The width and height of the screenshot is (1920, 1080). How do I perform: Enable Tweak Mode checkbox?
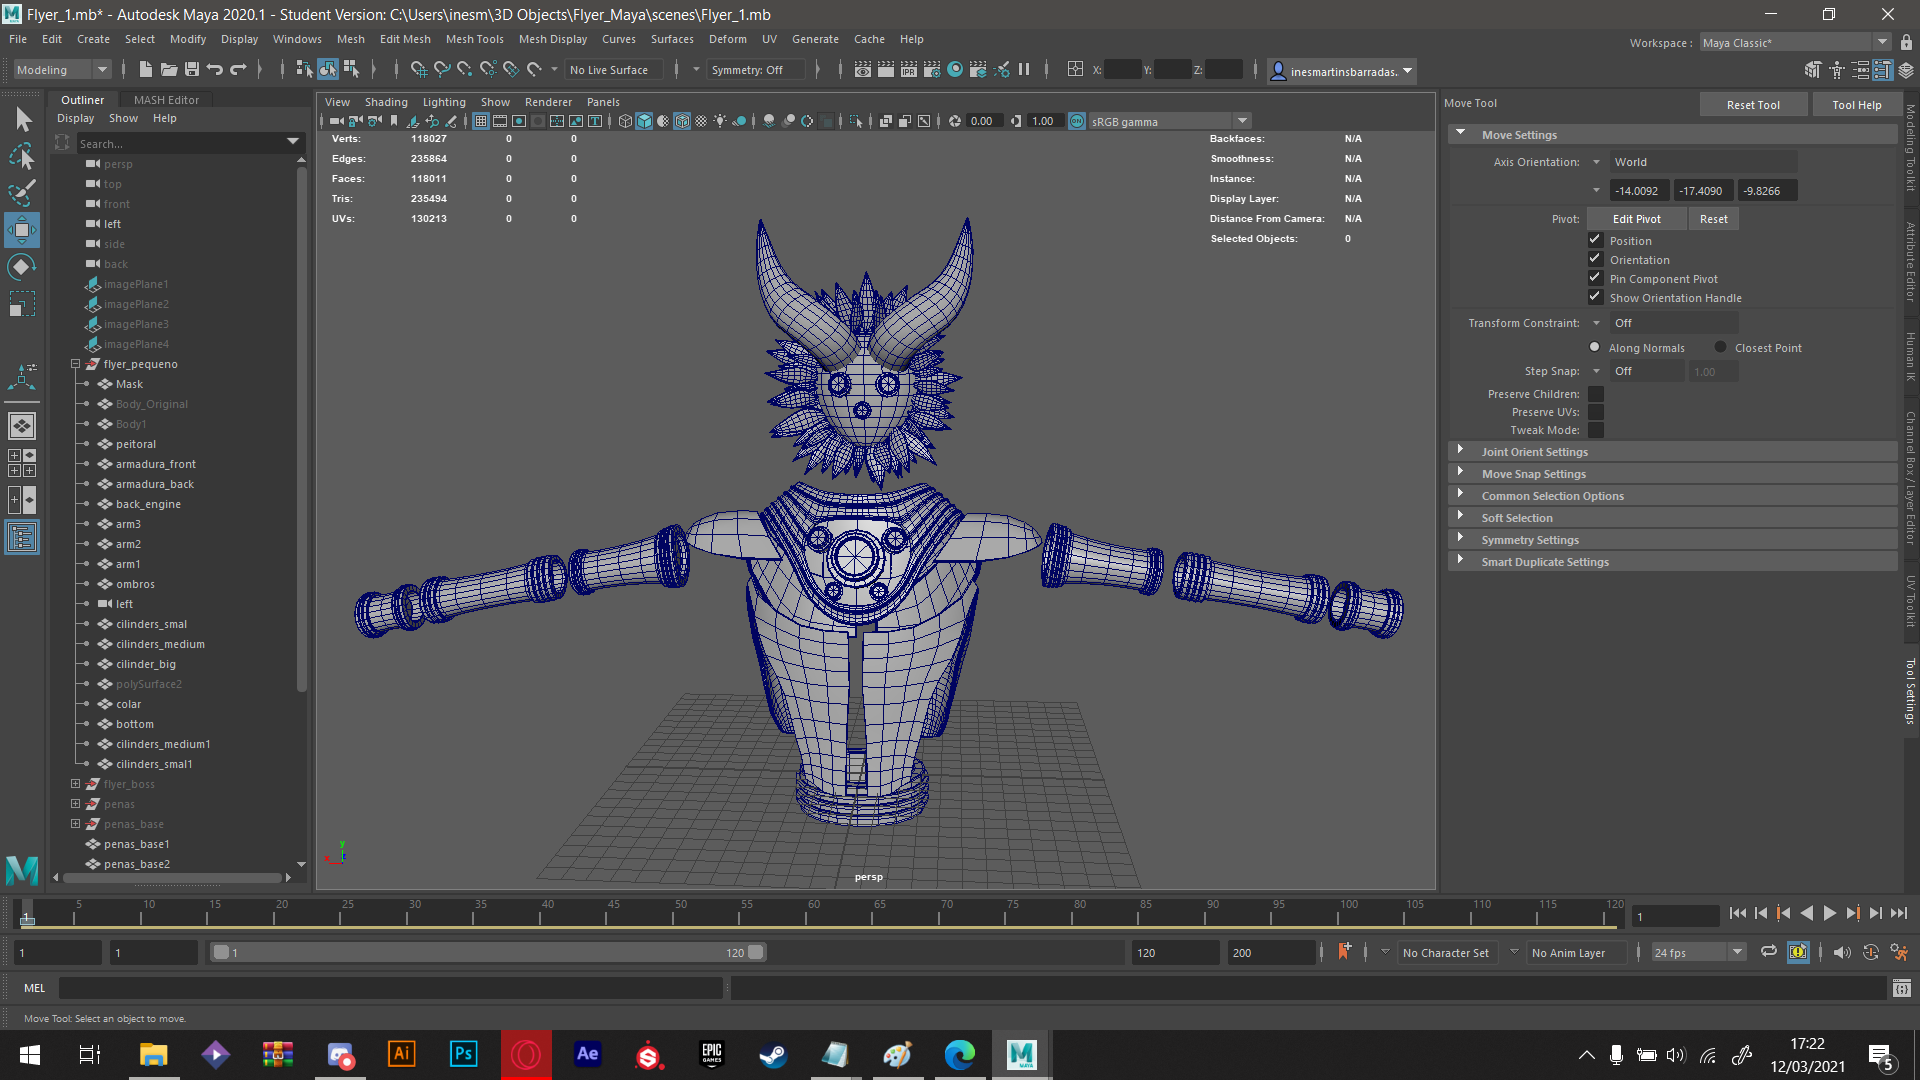pos(1596,430)
